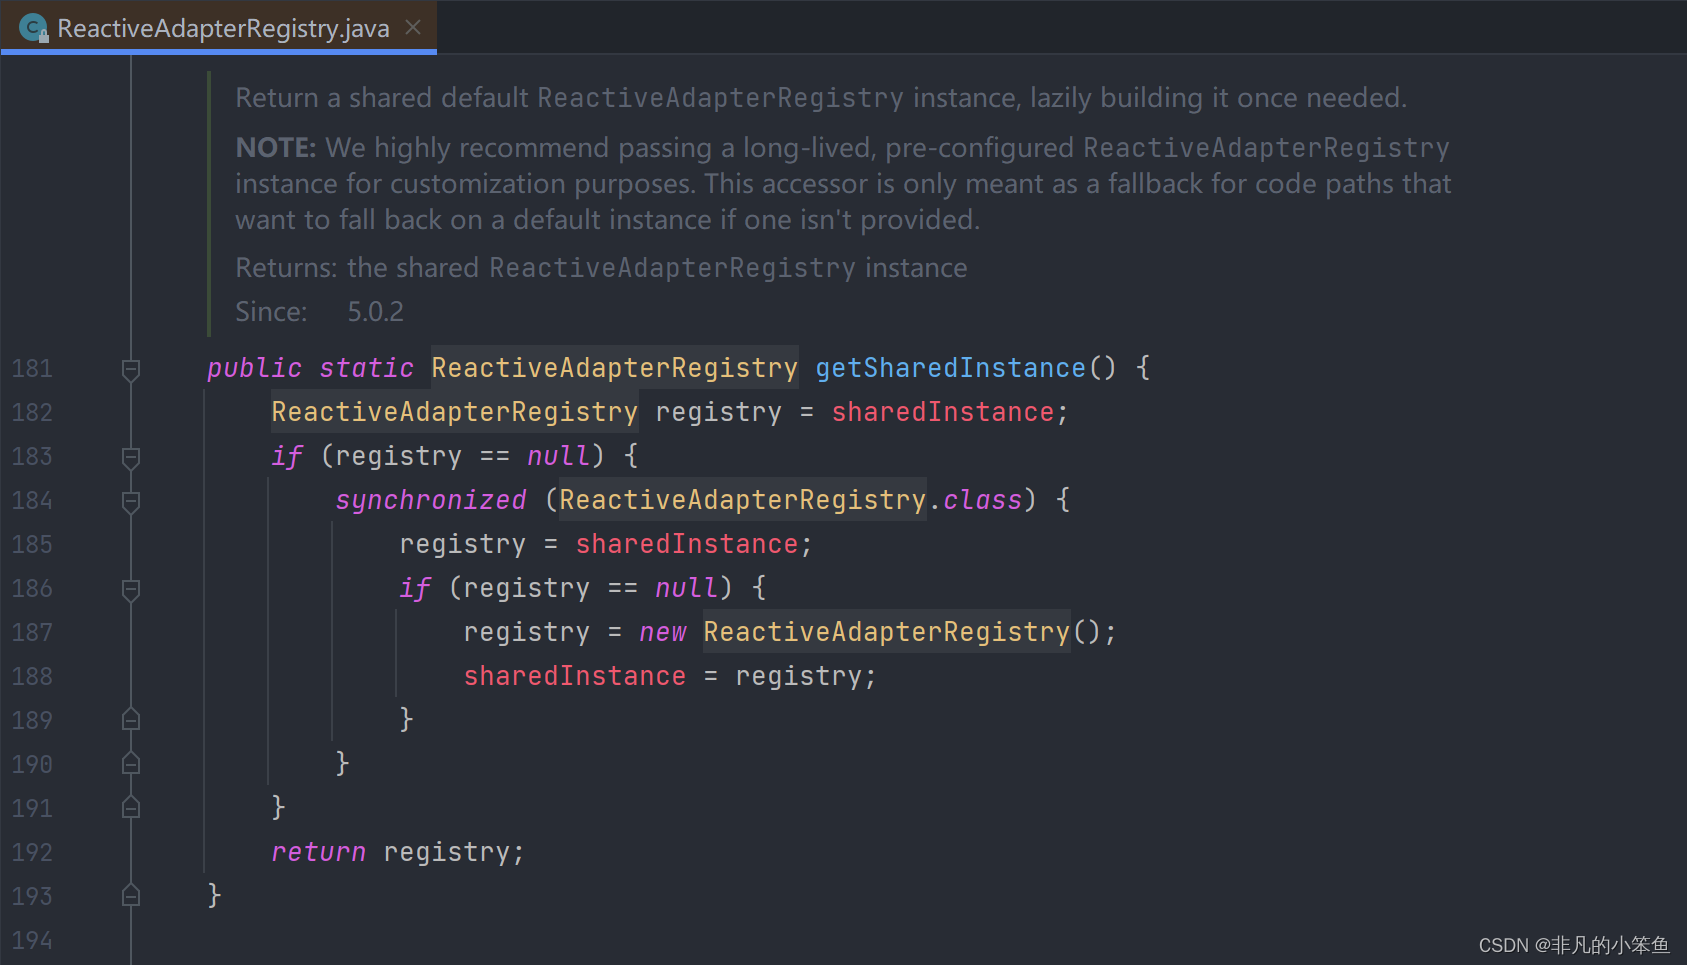Click the 'if' keyword on line 183
This screenshot has height=965, width=1687.
(x=286, y=456)
